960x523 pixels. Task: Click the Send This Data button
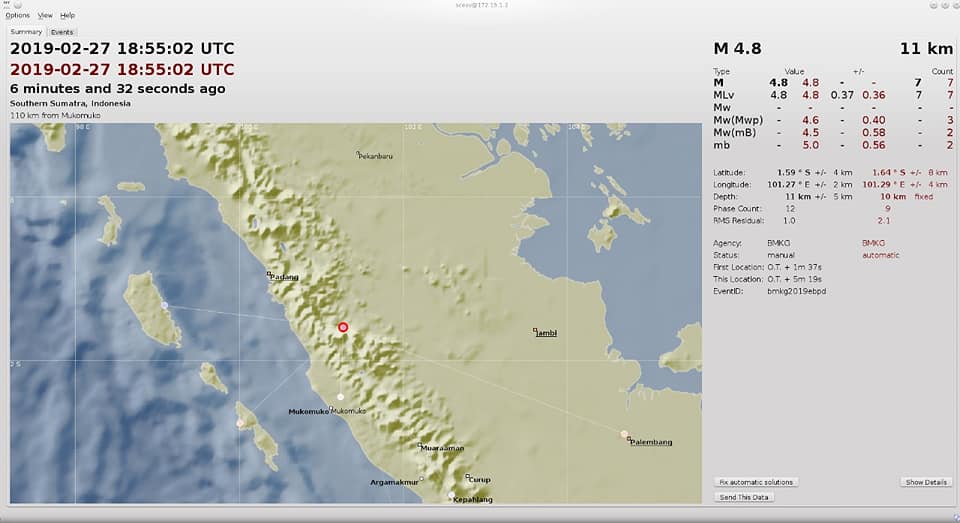coord(744,497)
